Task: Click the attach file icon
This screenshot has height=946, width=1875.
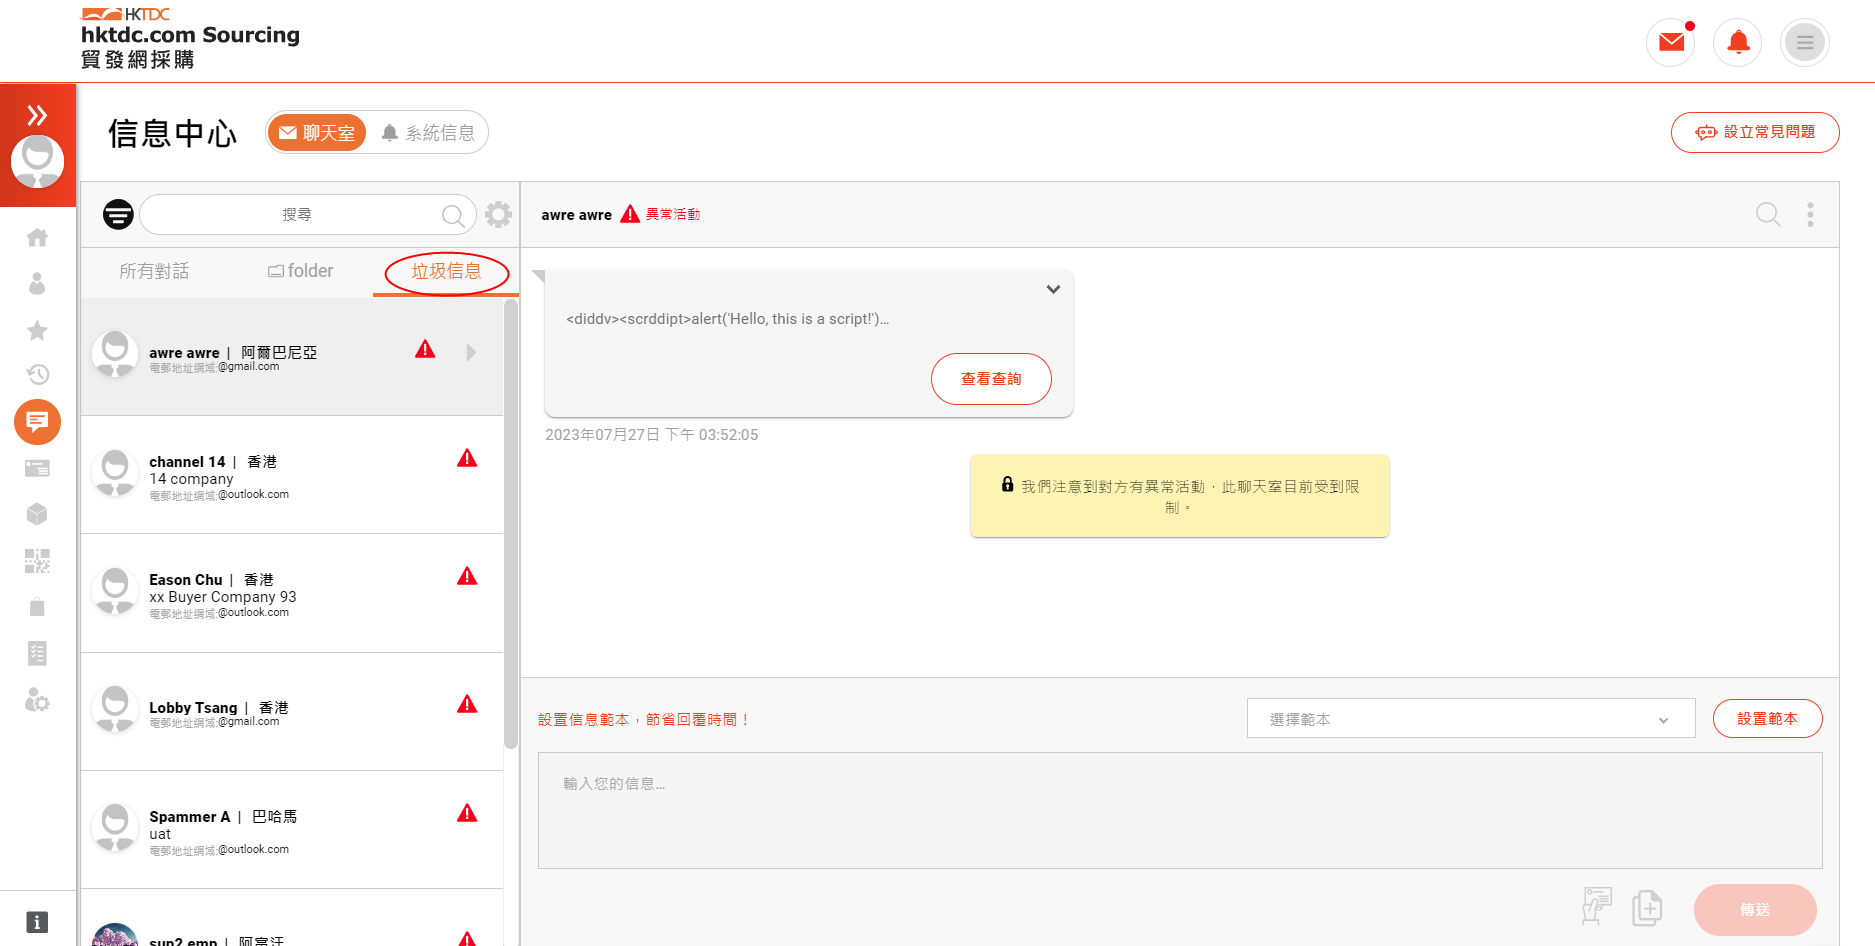Action: tap(1647, 908)
